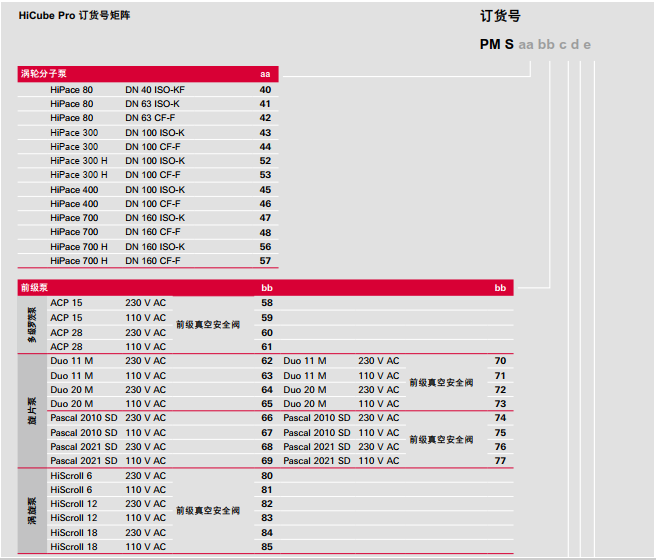Click Duo 20 M in the row coded 64
The width and height of the screenshot is (656, 560).
(72, 390)
